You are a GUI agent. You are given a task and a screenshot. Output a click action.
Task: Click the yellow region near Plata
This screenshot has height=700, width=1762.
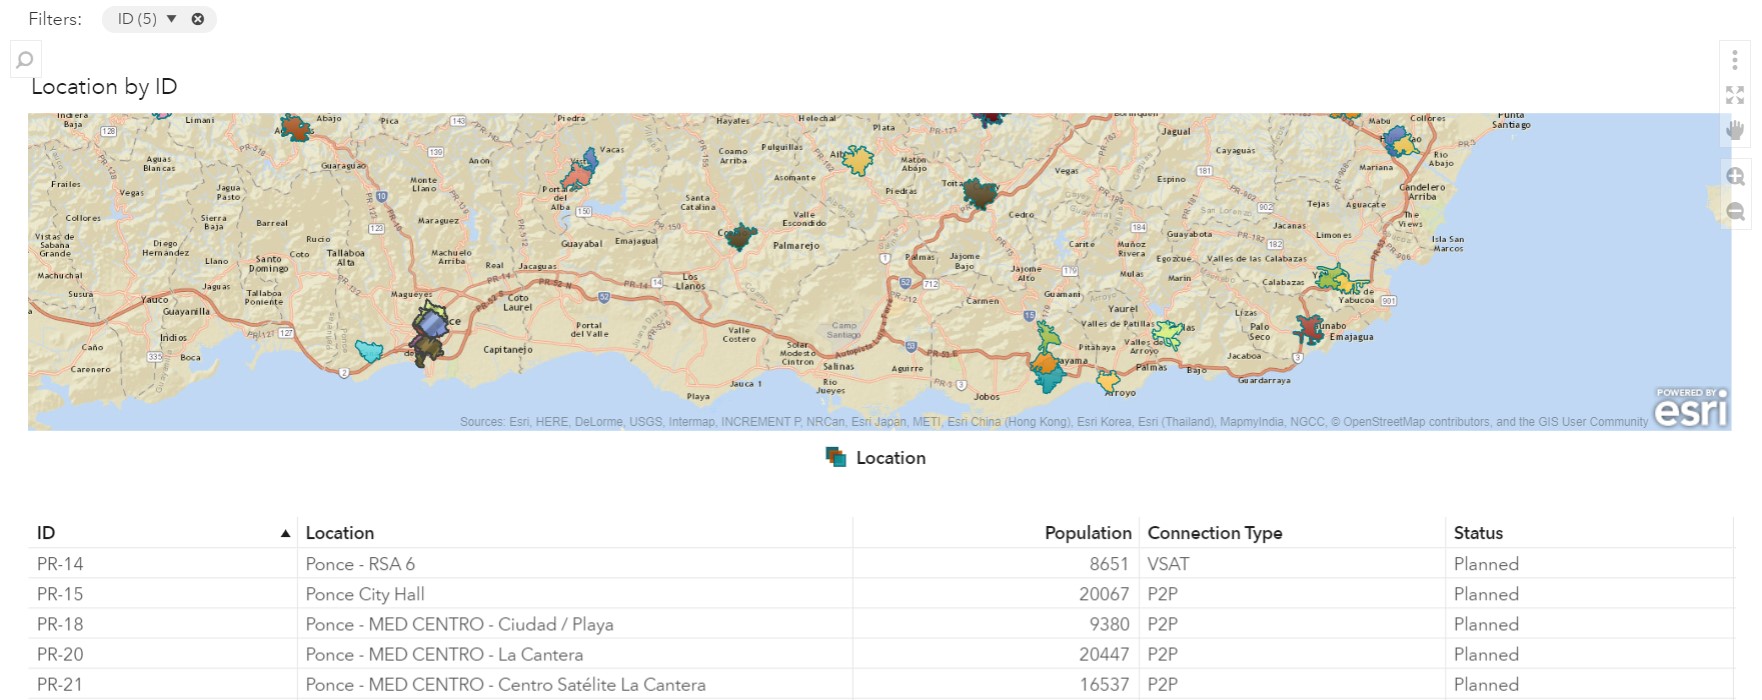[858, 159]
